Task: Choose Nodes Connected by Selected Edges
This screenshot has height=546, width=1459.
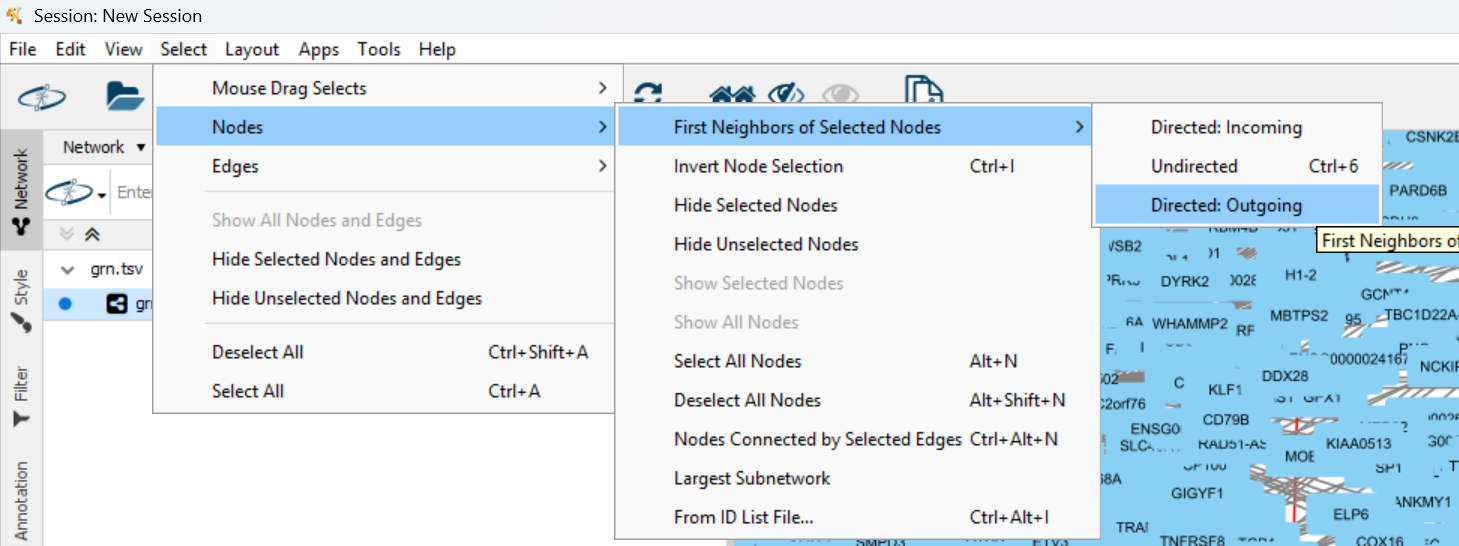Action: pyautogui.click(x=856, y=439)
